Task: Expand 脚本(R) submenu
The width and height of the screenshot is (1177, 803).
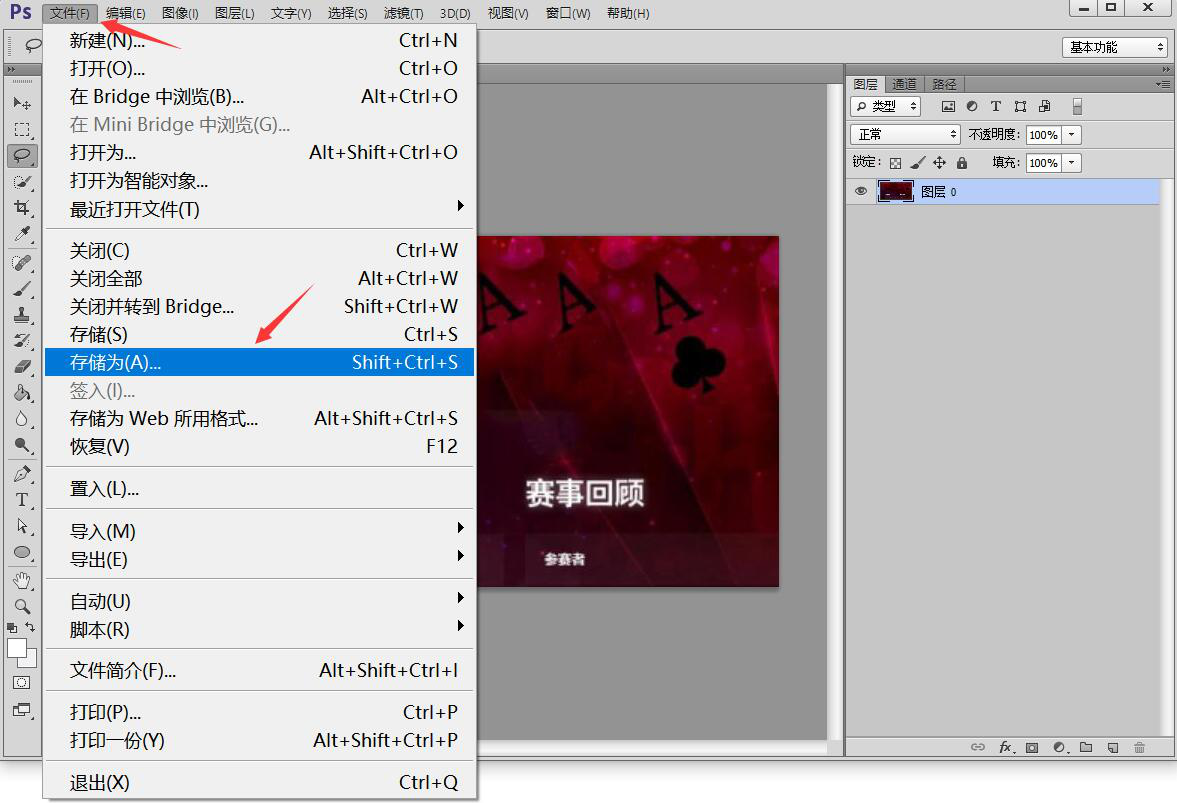Action: pyautogui.click(x=259, y=629)
